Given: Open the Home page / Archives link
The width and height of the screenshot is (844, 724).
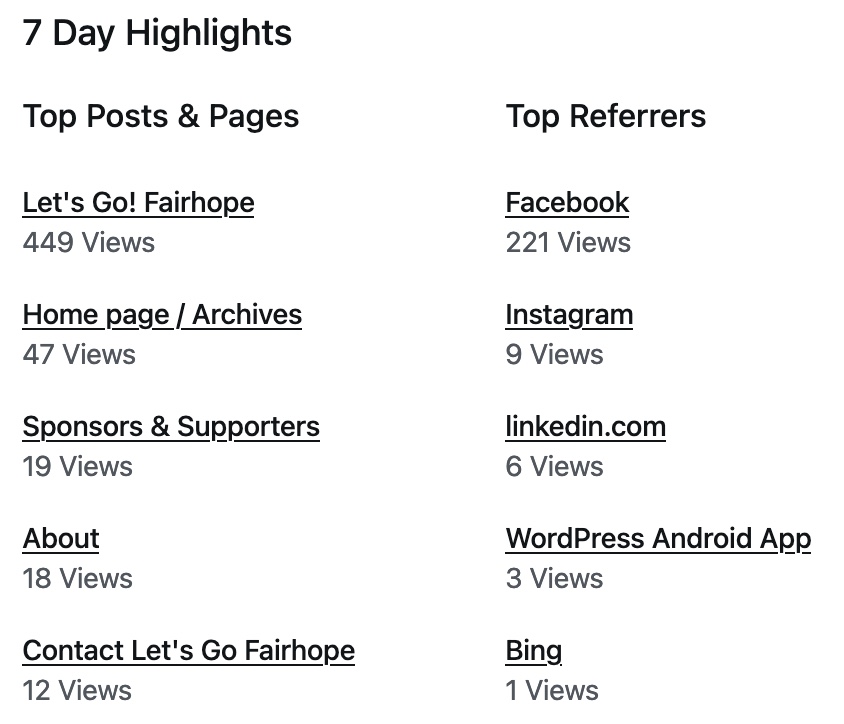Looking at the screenshot, I should tap(162, 315).
